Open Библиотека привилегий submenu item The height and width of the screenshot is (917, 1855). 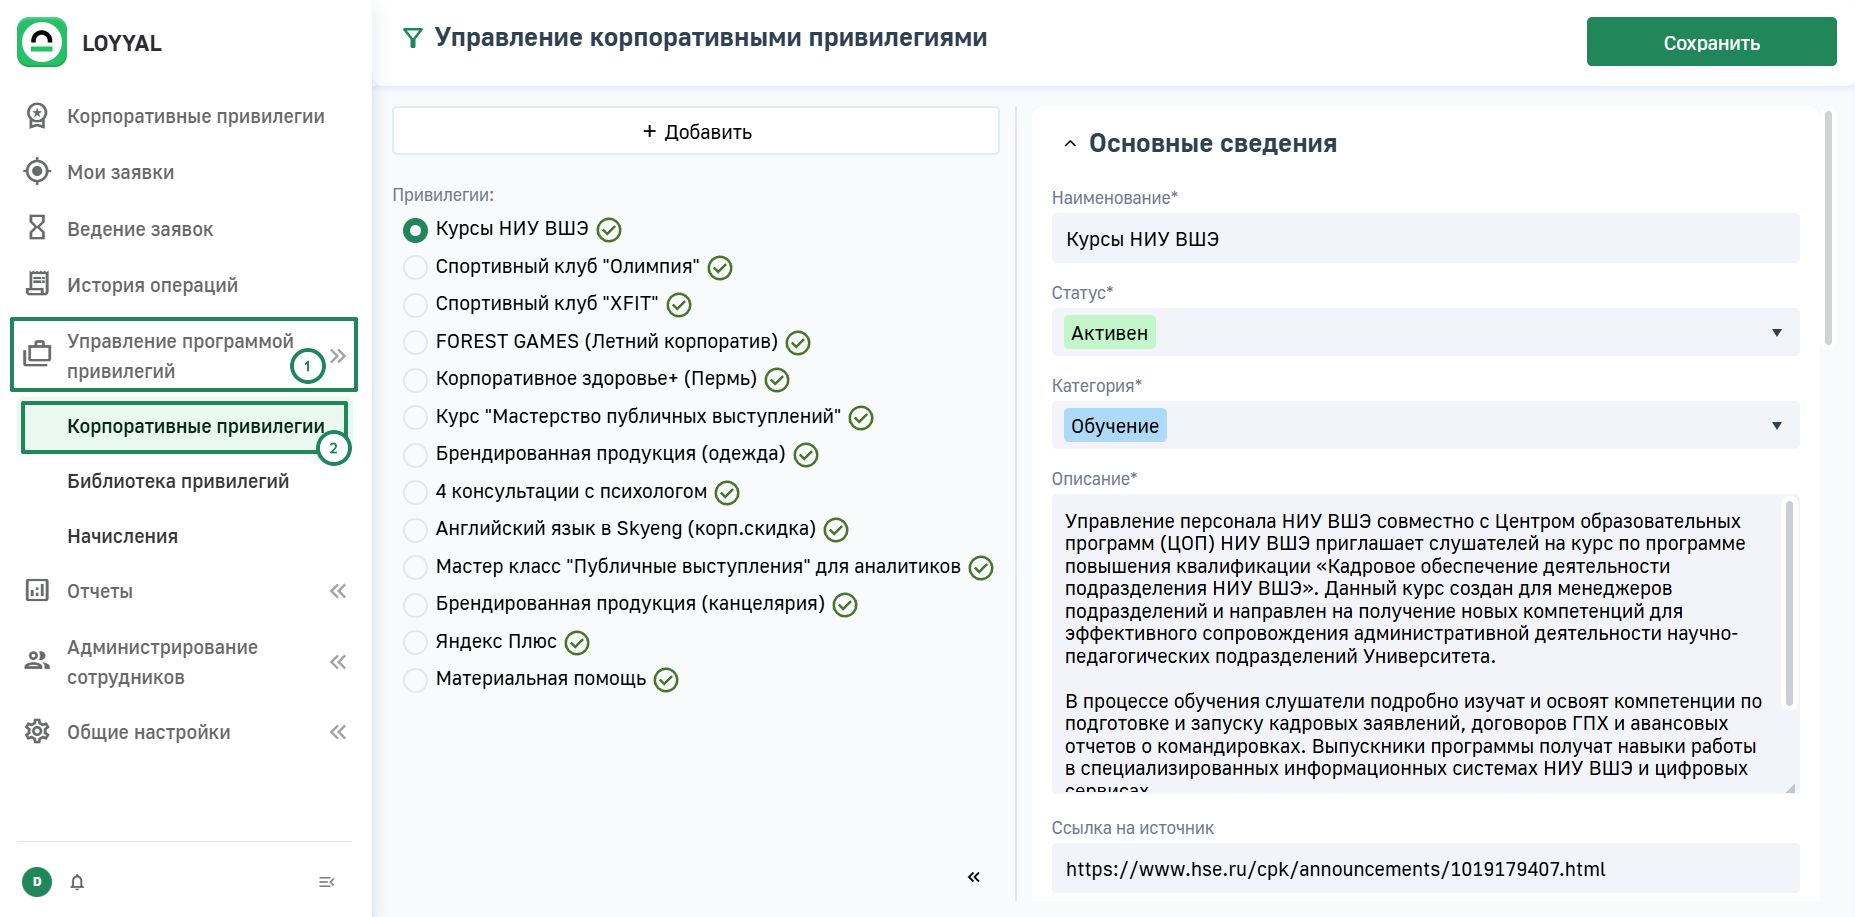coord(178,481)
